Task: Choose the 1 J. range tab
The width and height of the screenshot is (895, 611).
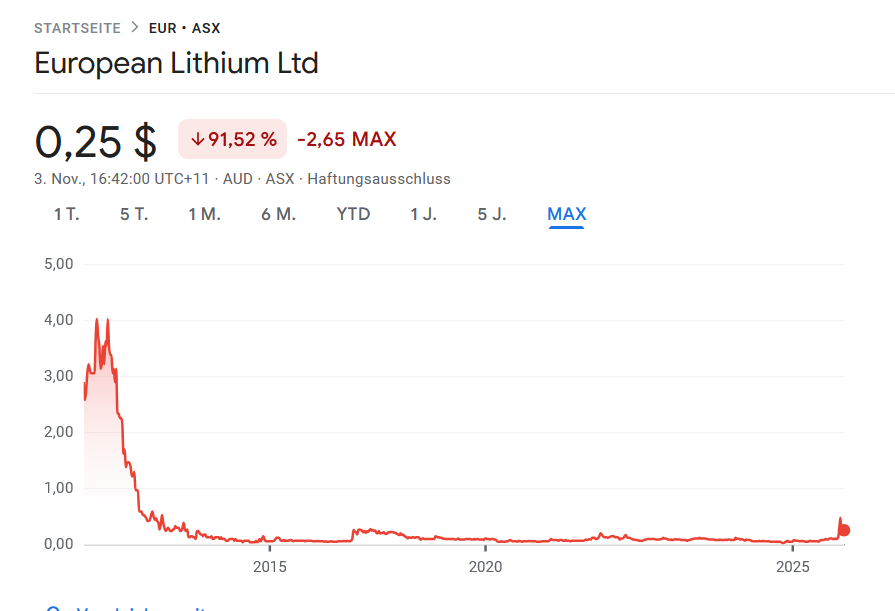Action: point(423,214)
